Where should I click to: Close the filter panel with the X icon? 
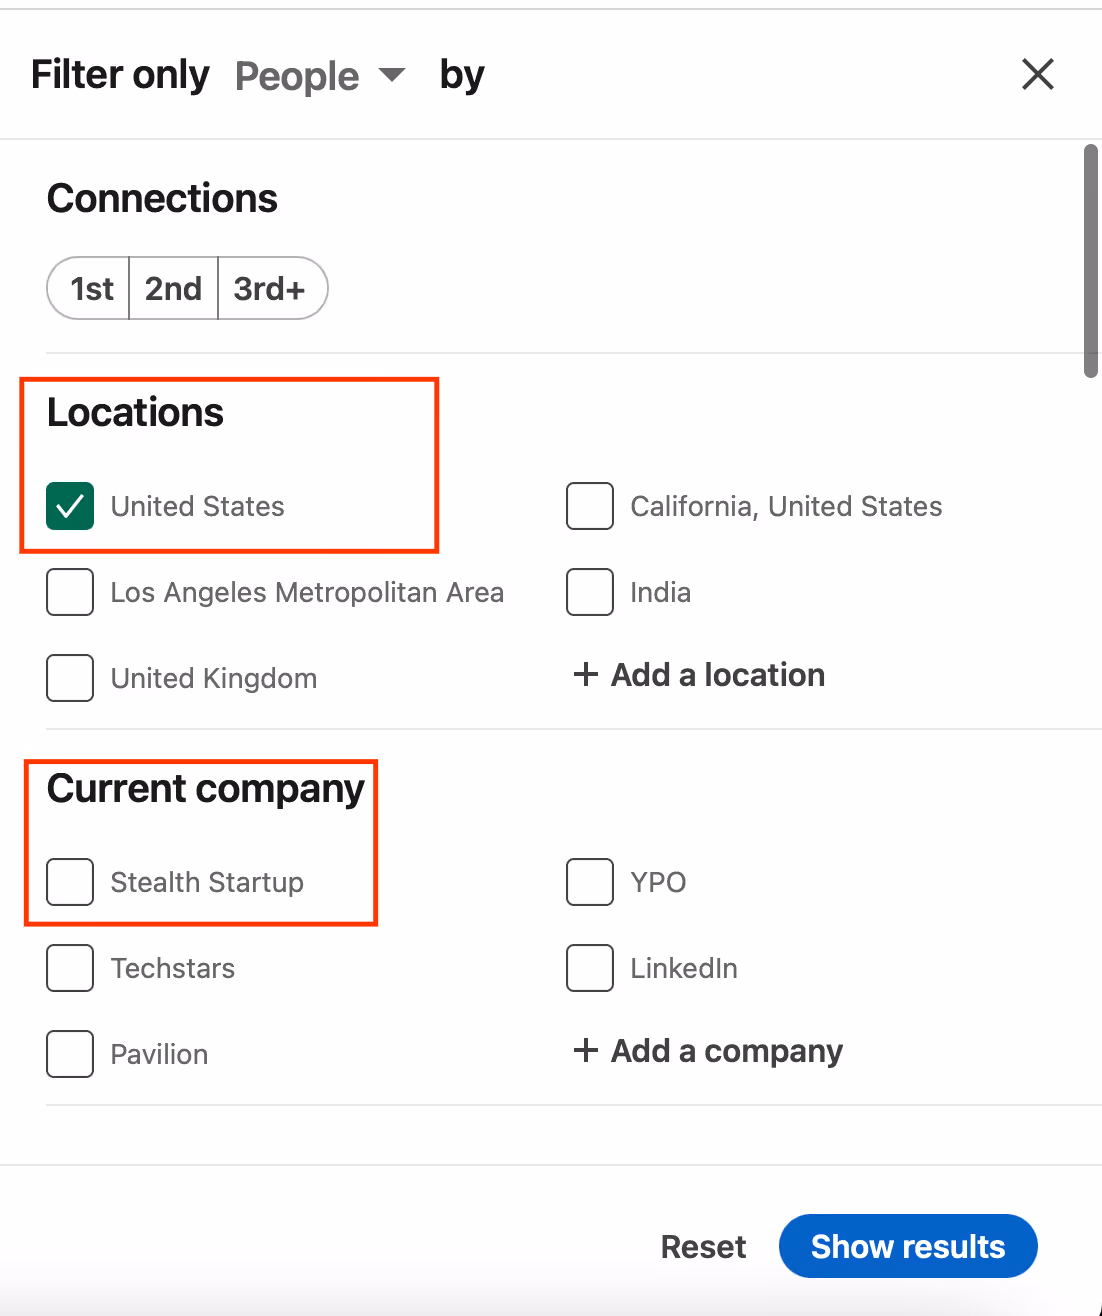pos(1038,74)
